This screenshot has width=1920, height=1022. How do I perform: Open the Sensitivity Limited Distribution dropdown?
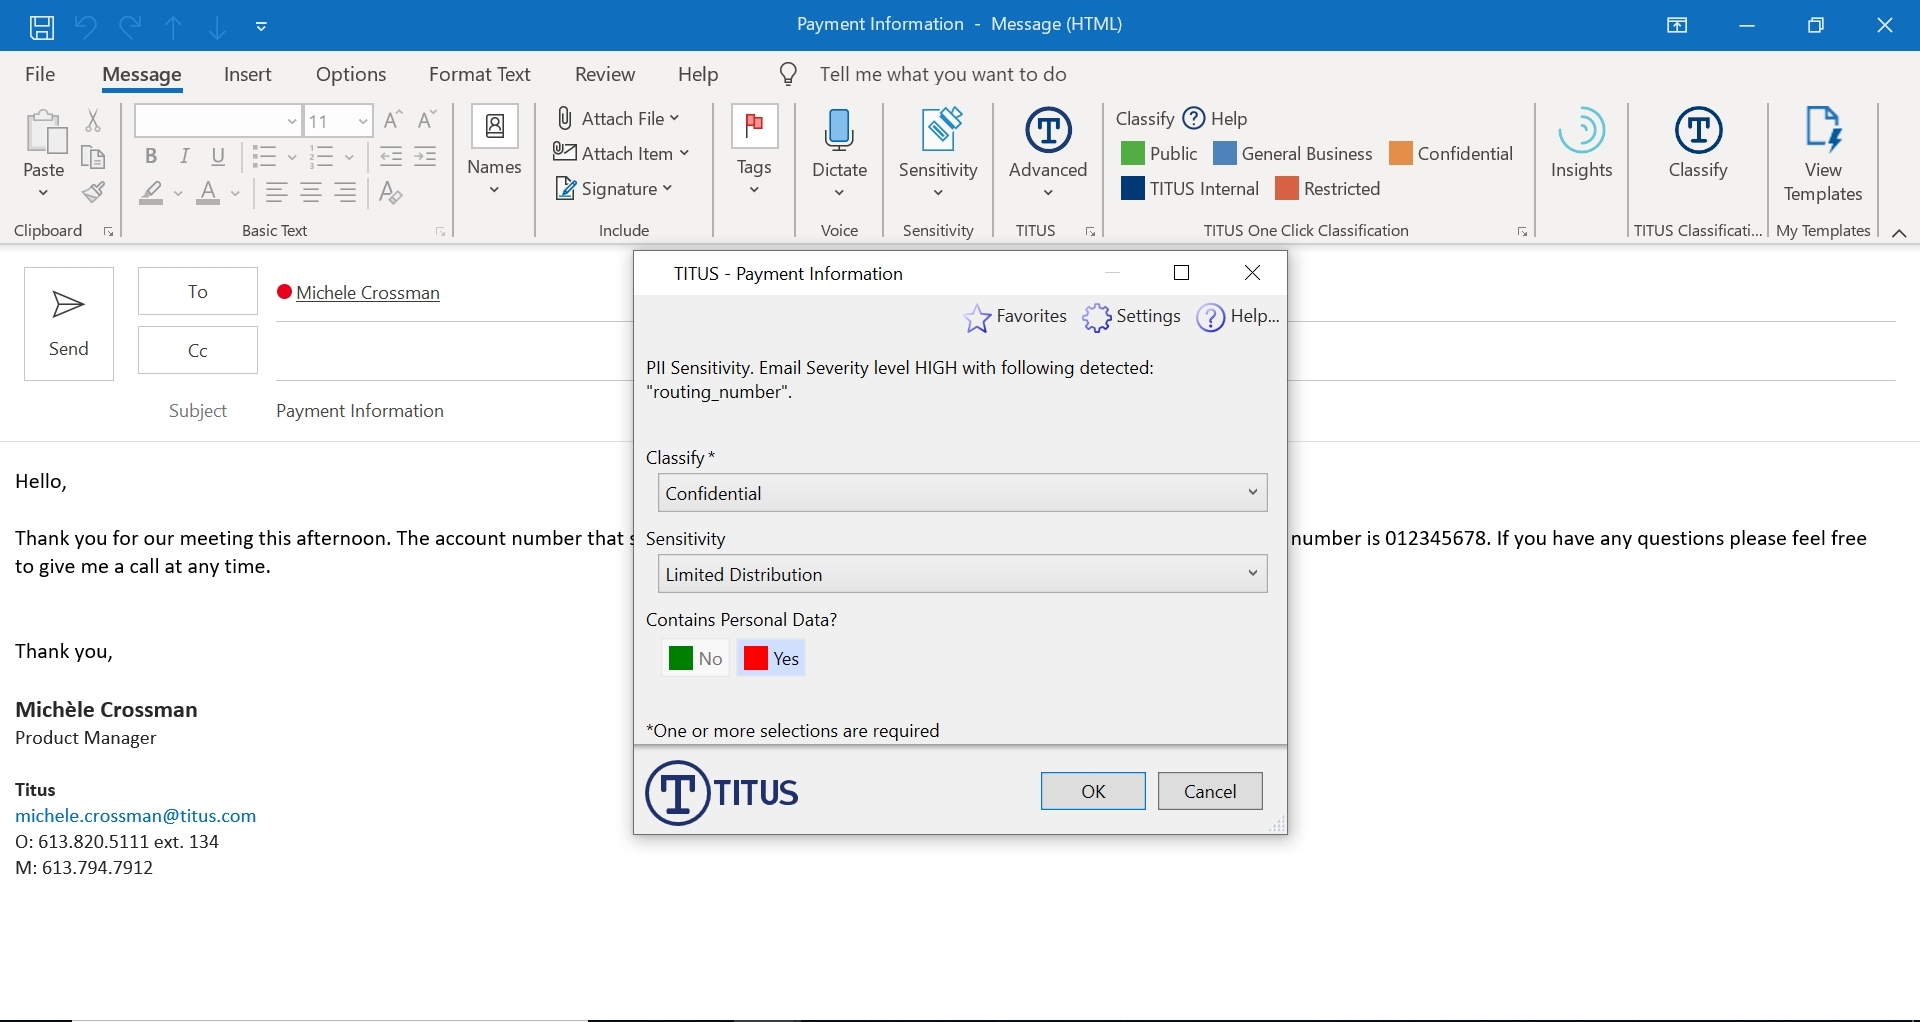tap(961, 574)
